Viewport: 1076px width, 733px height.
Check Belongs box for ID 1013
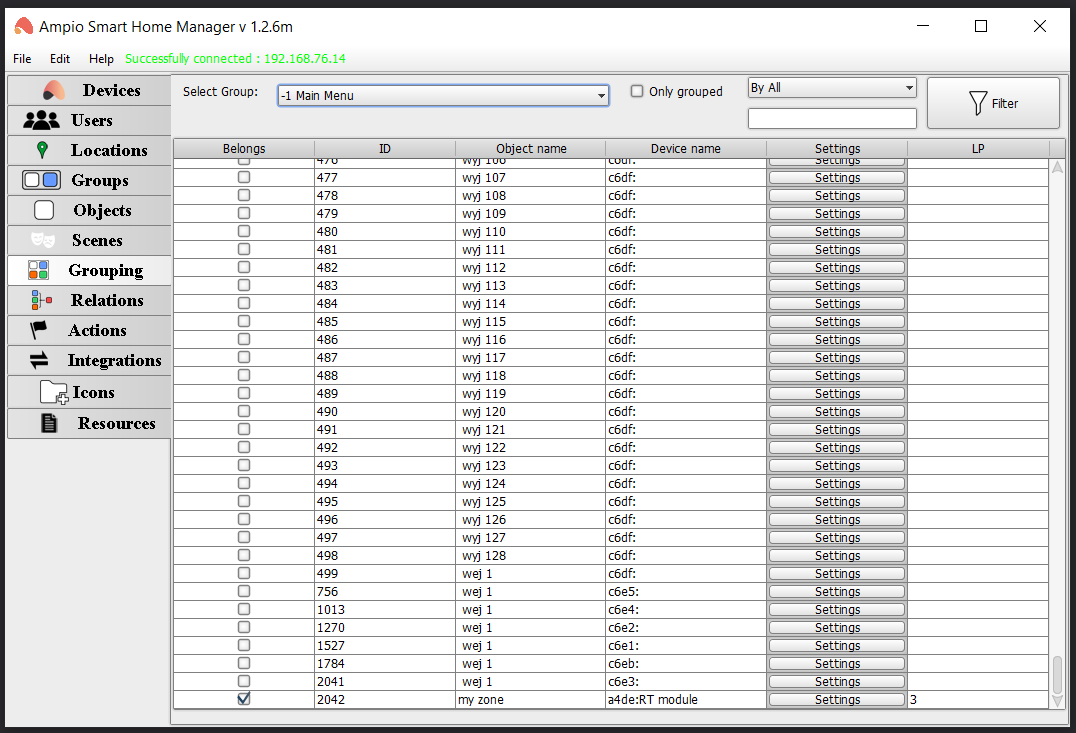coord(244,609)
